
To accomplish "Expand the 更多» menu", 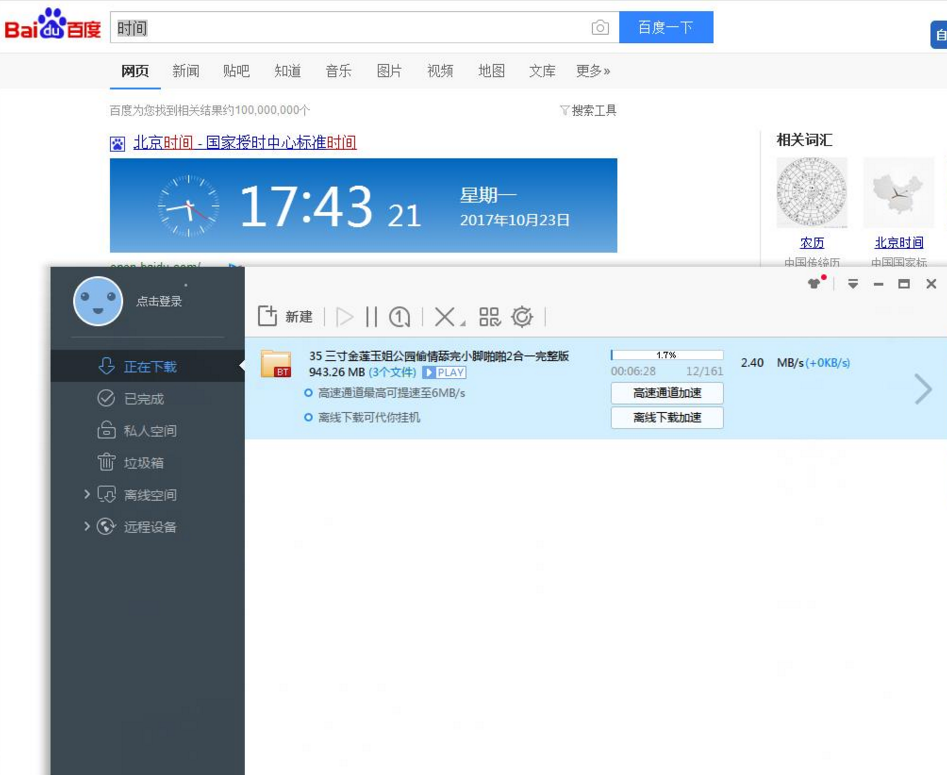I will click(x=593, y=71).
